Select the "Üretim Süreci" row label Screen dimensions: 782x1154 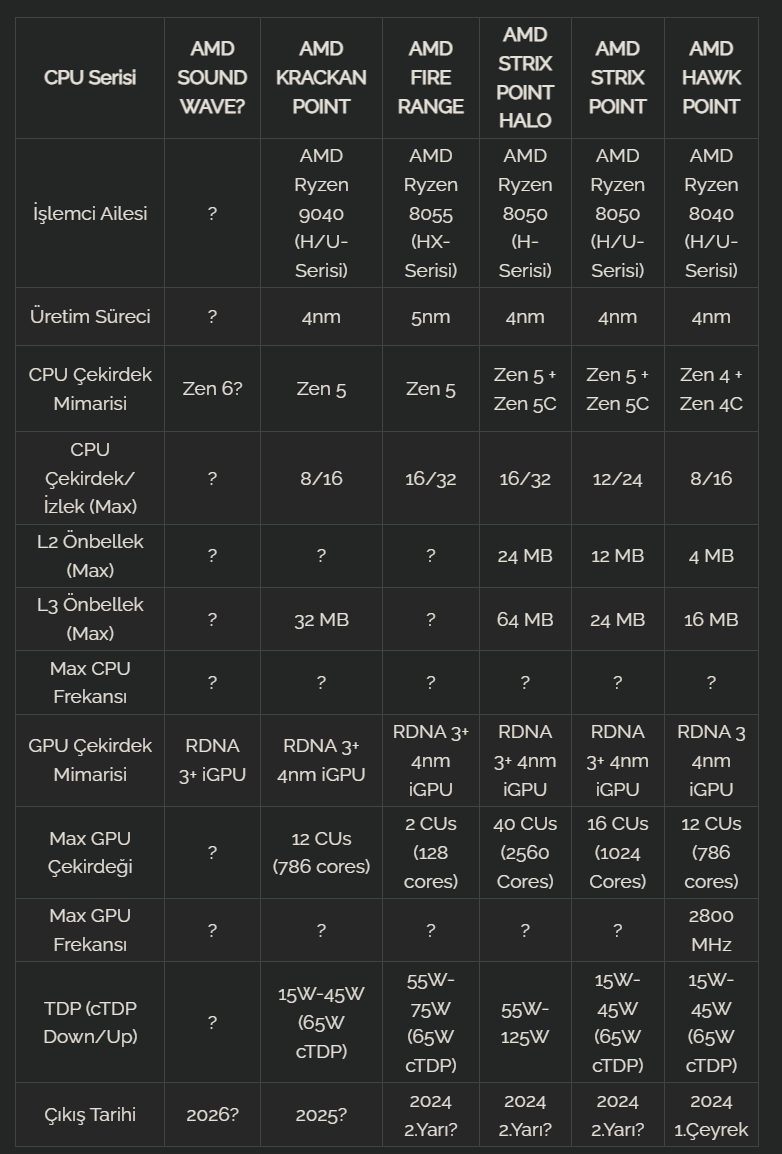[x=90, y=317]
